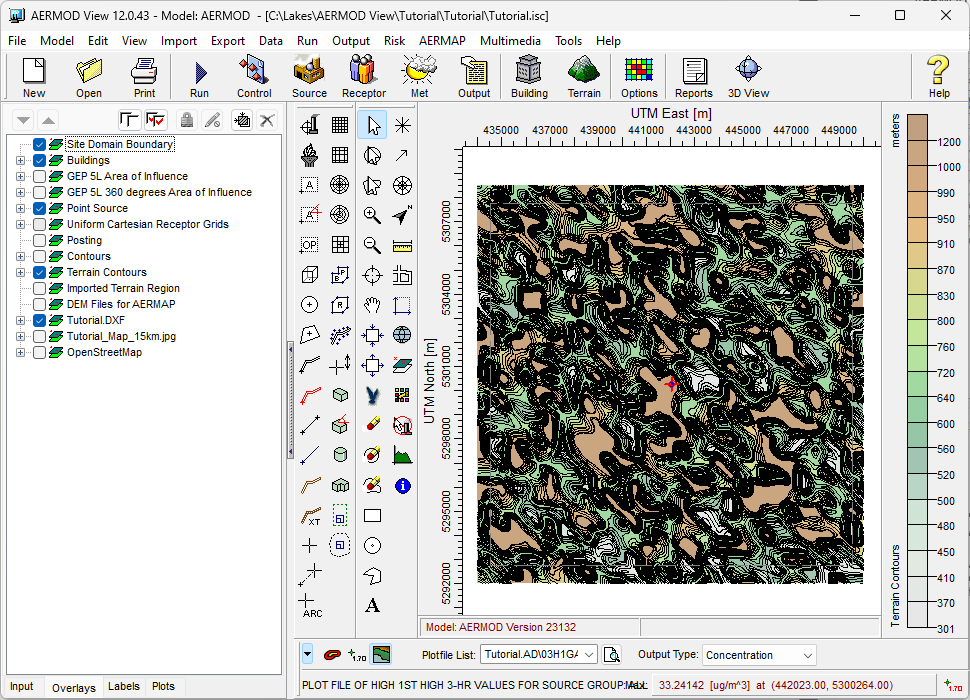The image size is (970, 700).
Task: Click the Building toolbar button
Action: 529,77
